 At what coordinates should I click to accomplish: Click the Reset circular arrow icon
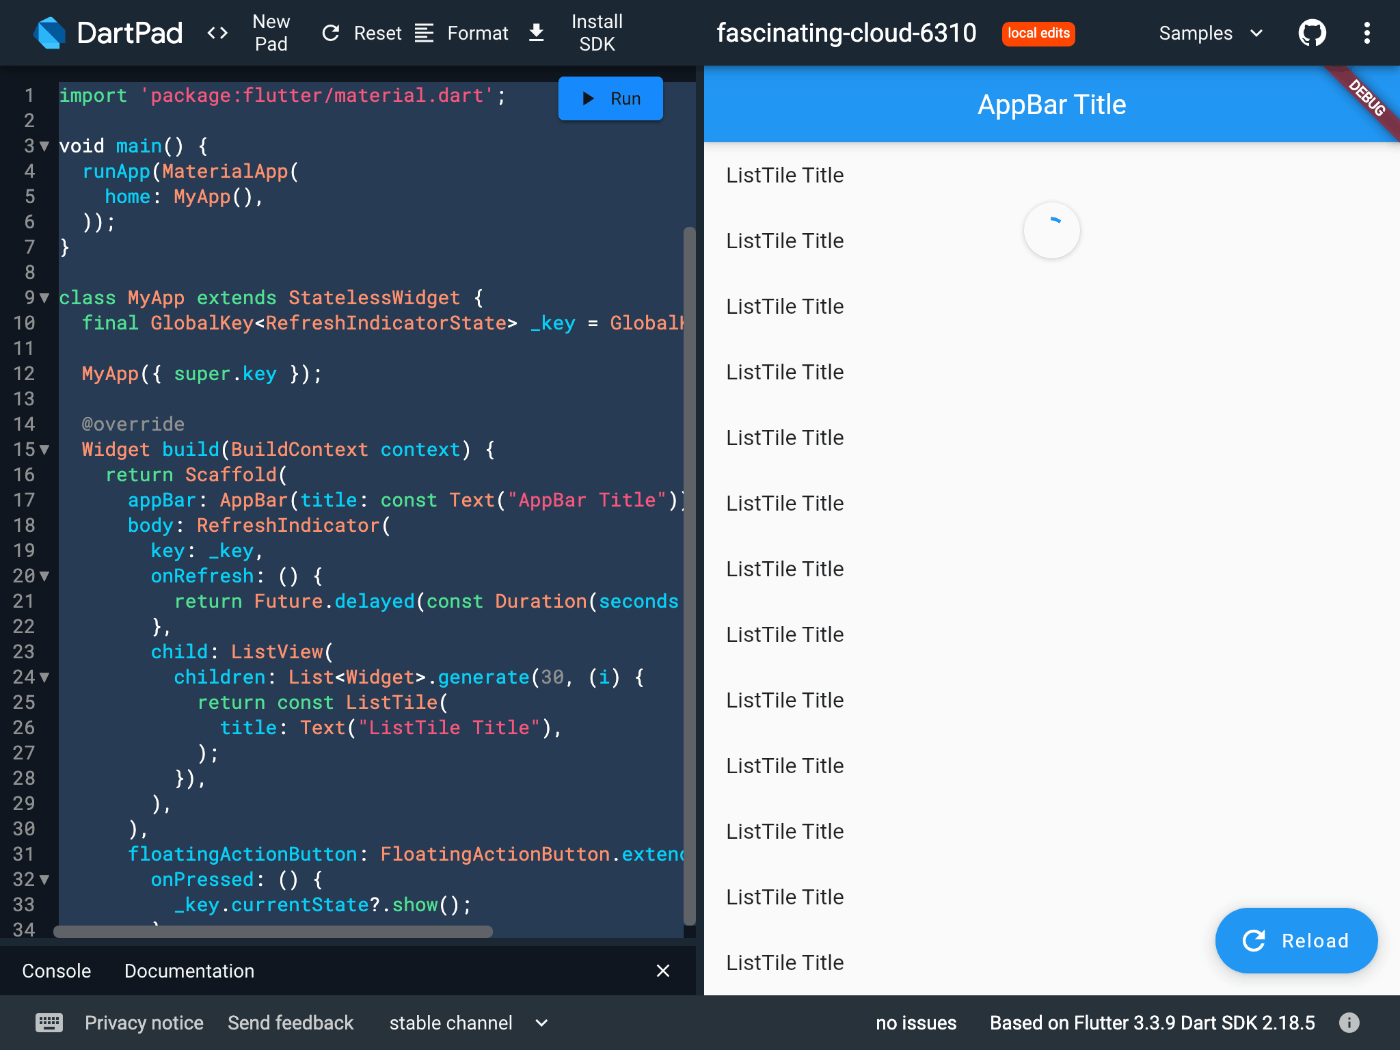[331, 33]
